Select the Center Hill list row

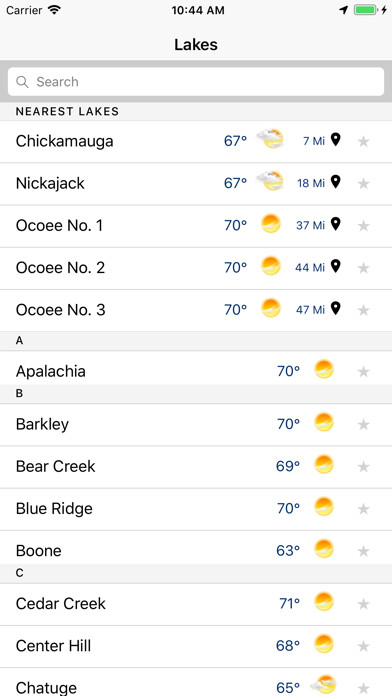pyautogui.click(x=196, y=646)
